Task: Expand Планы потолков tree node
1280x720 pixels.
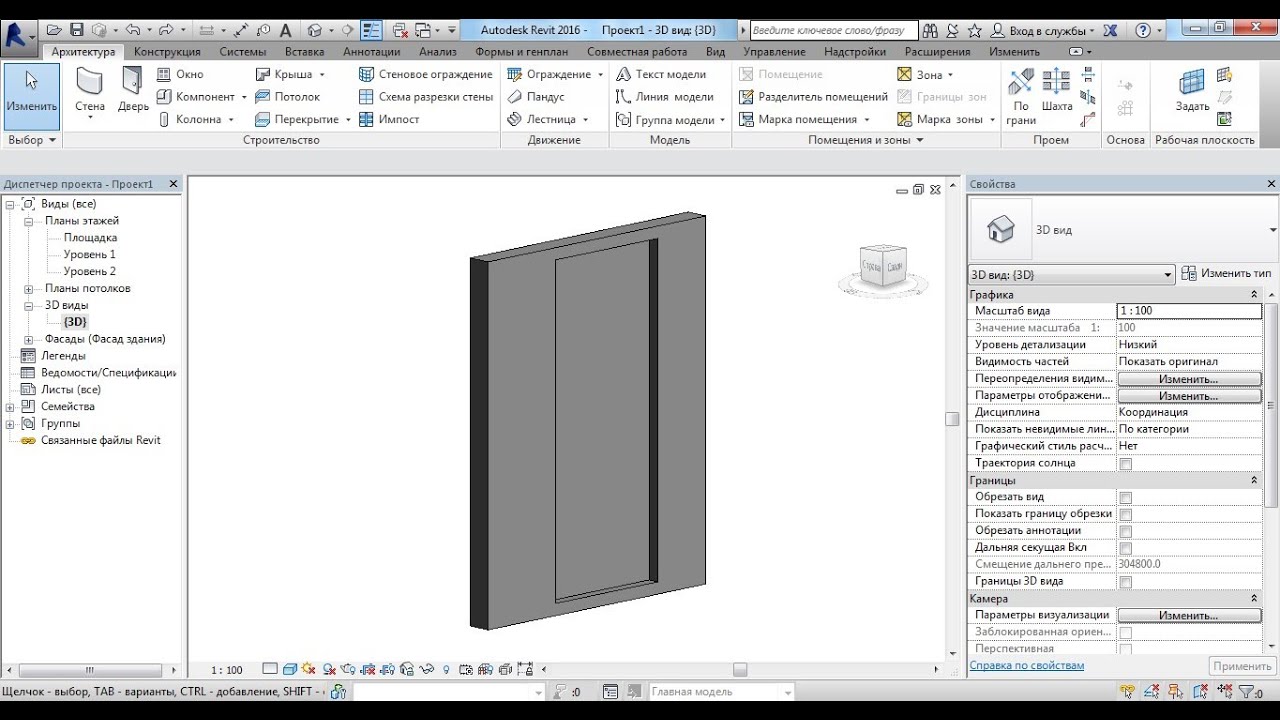Action: (x=29, y=289)
